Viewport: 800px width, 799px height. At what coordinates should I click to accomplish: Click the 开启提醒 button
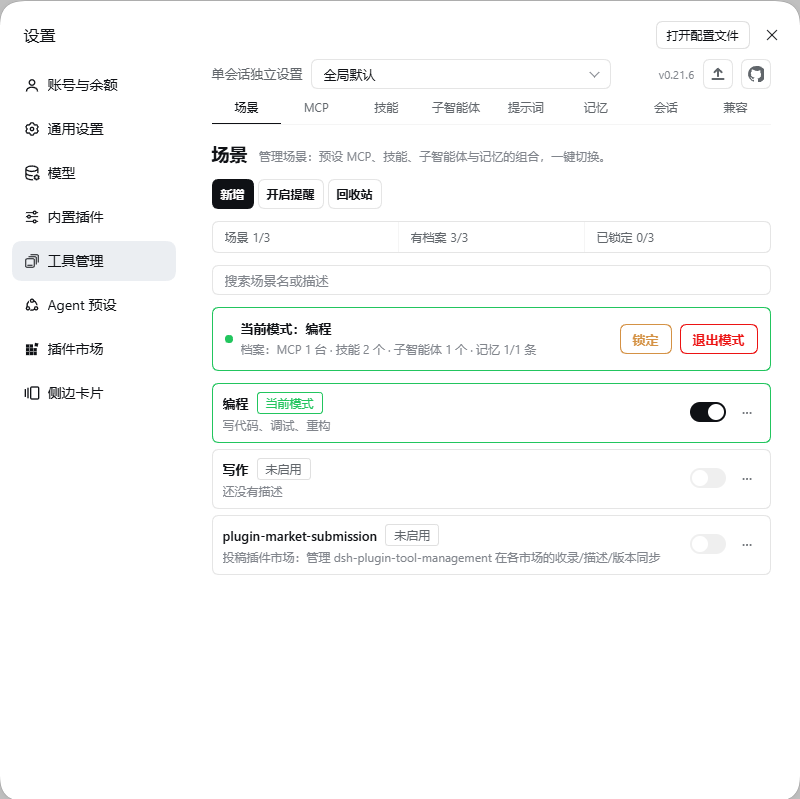coord(291,194)
